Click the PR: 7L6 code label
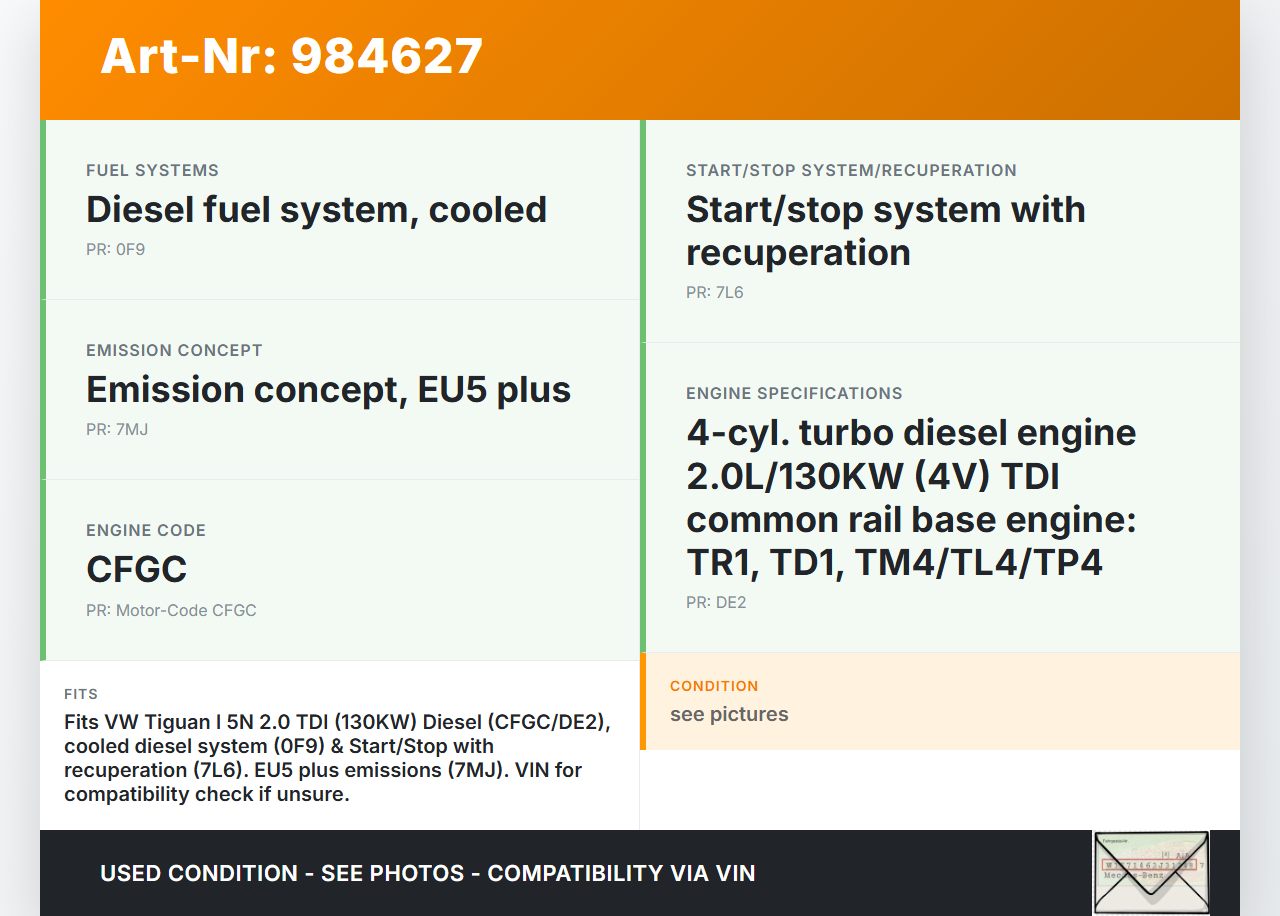Screen dimensions: 1280x916 coord(714,293)
